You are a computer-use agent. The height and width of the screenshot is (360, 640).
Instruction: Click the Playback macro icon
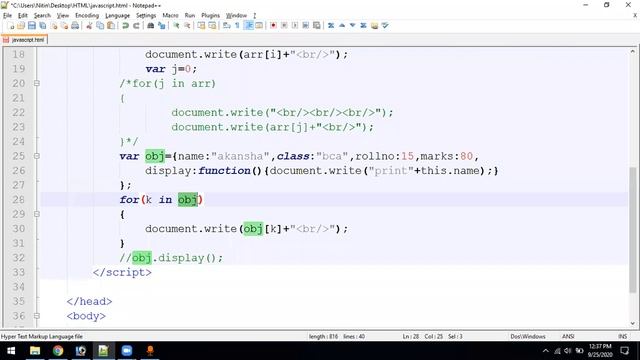(295, 26)
